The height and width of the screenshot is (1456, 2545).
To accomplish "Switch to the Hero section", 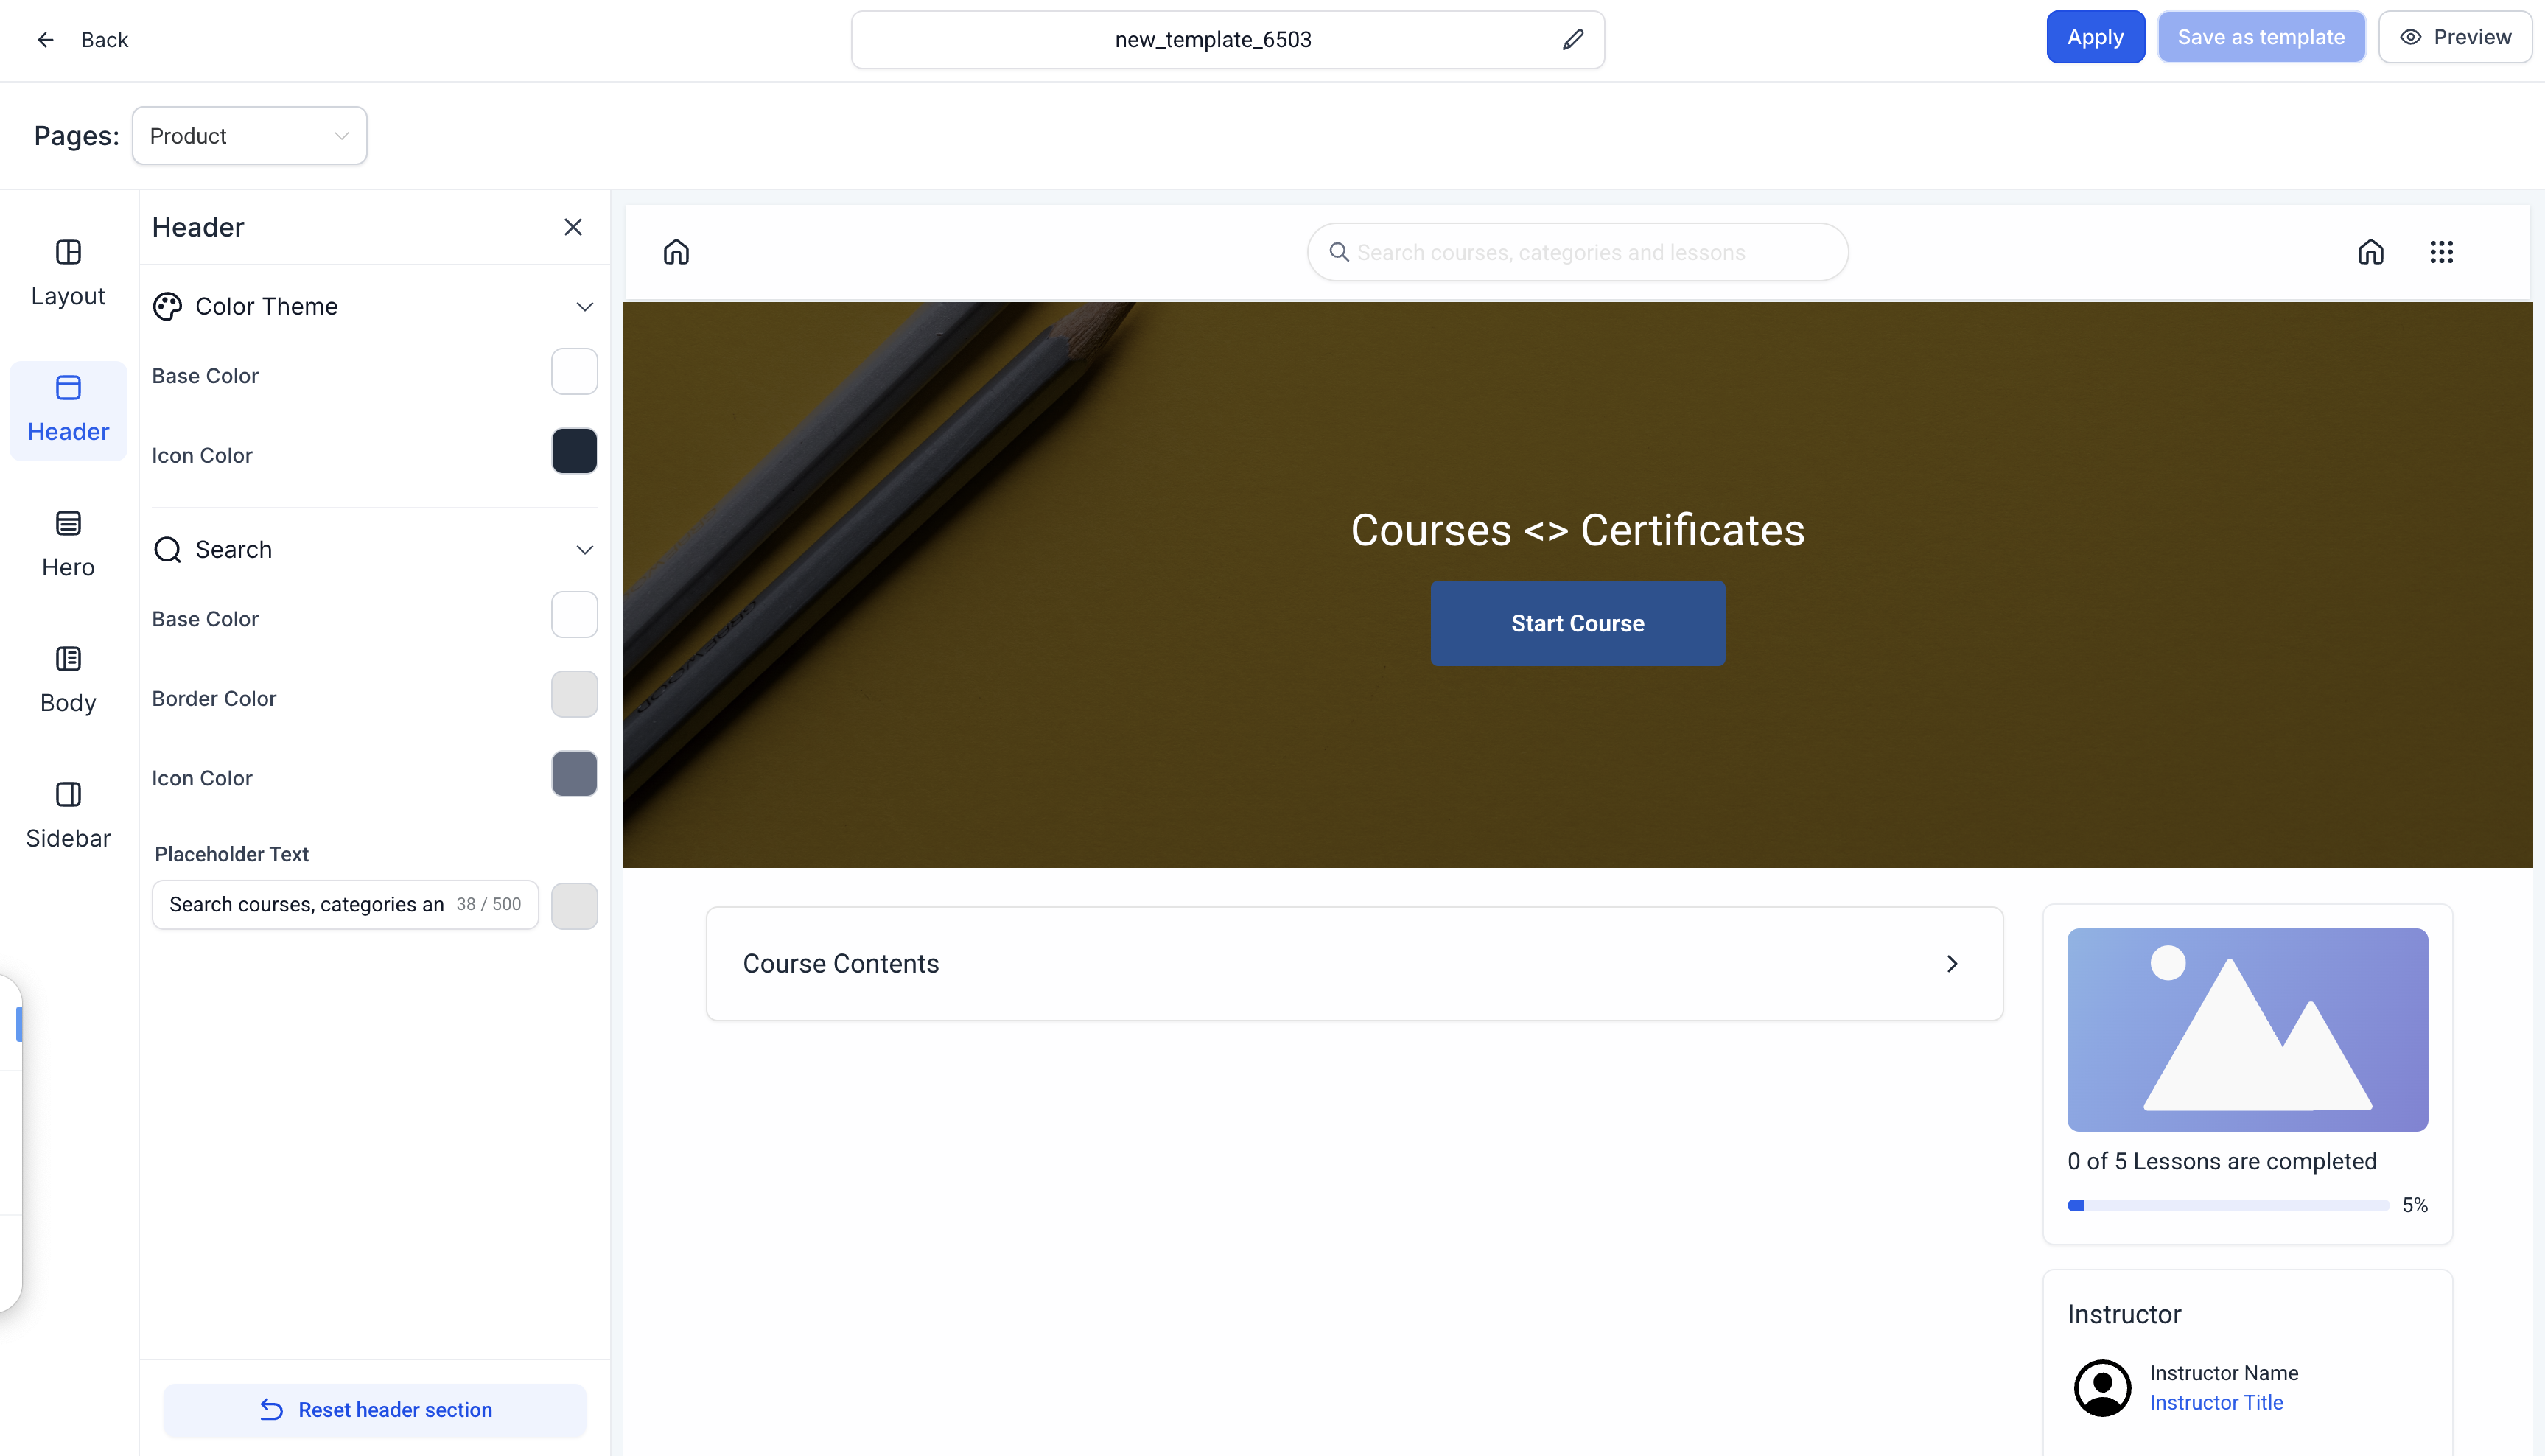I will click(68, 544).
